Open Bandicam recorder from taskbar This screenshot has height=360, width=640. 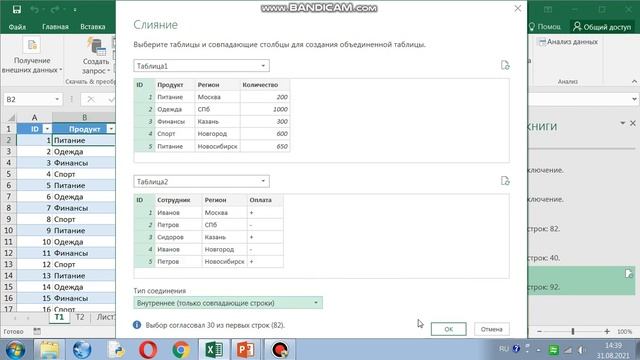(x=280, y=350)
